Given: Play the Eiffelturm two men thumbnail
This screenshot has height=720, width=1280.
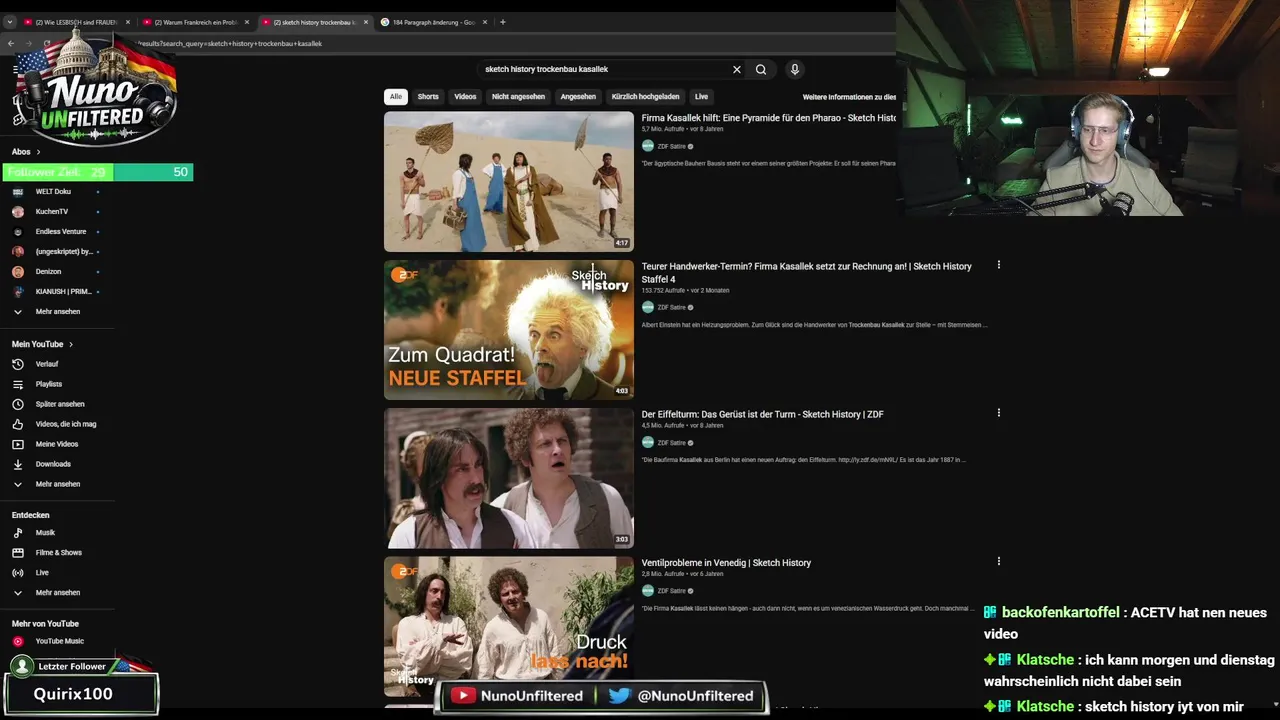Looking at the screenshot, I should tap(508, 478).
